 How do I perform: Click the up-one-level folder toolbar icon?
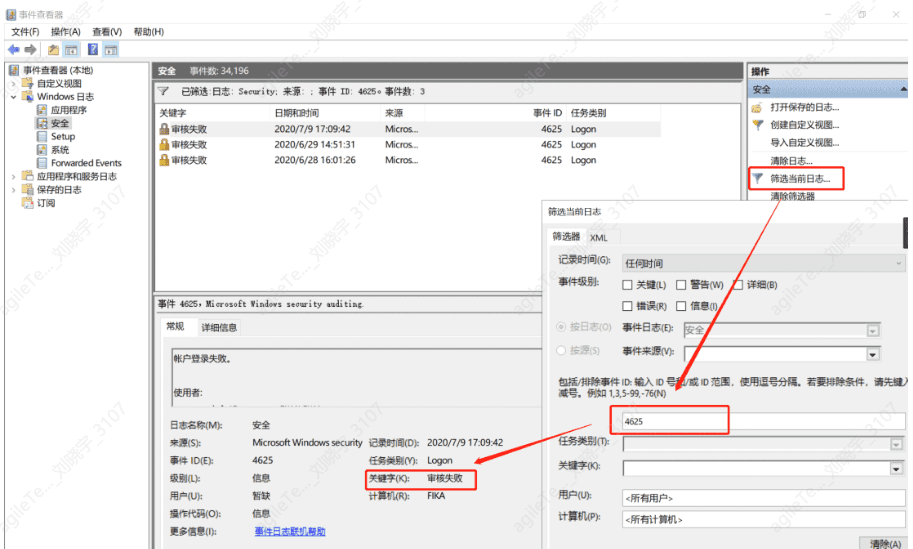(x=53, y=49)
